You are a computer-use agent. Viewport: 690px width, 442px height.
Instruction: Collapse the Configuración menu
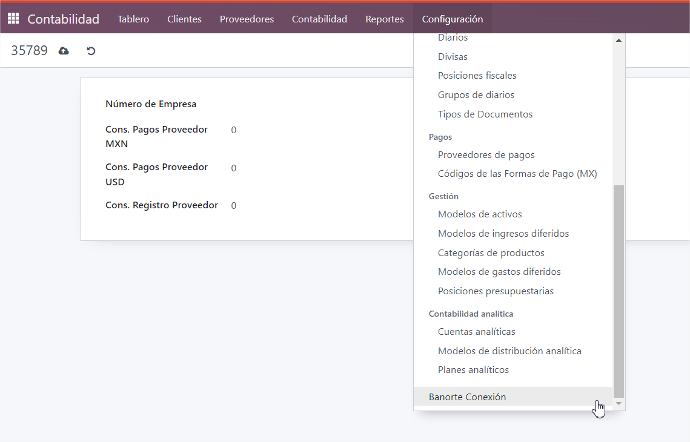click(x=452, y=19)
